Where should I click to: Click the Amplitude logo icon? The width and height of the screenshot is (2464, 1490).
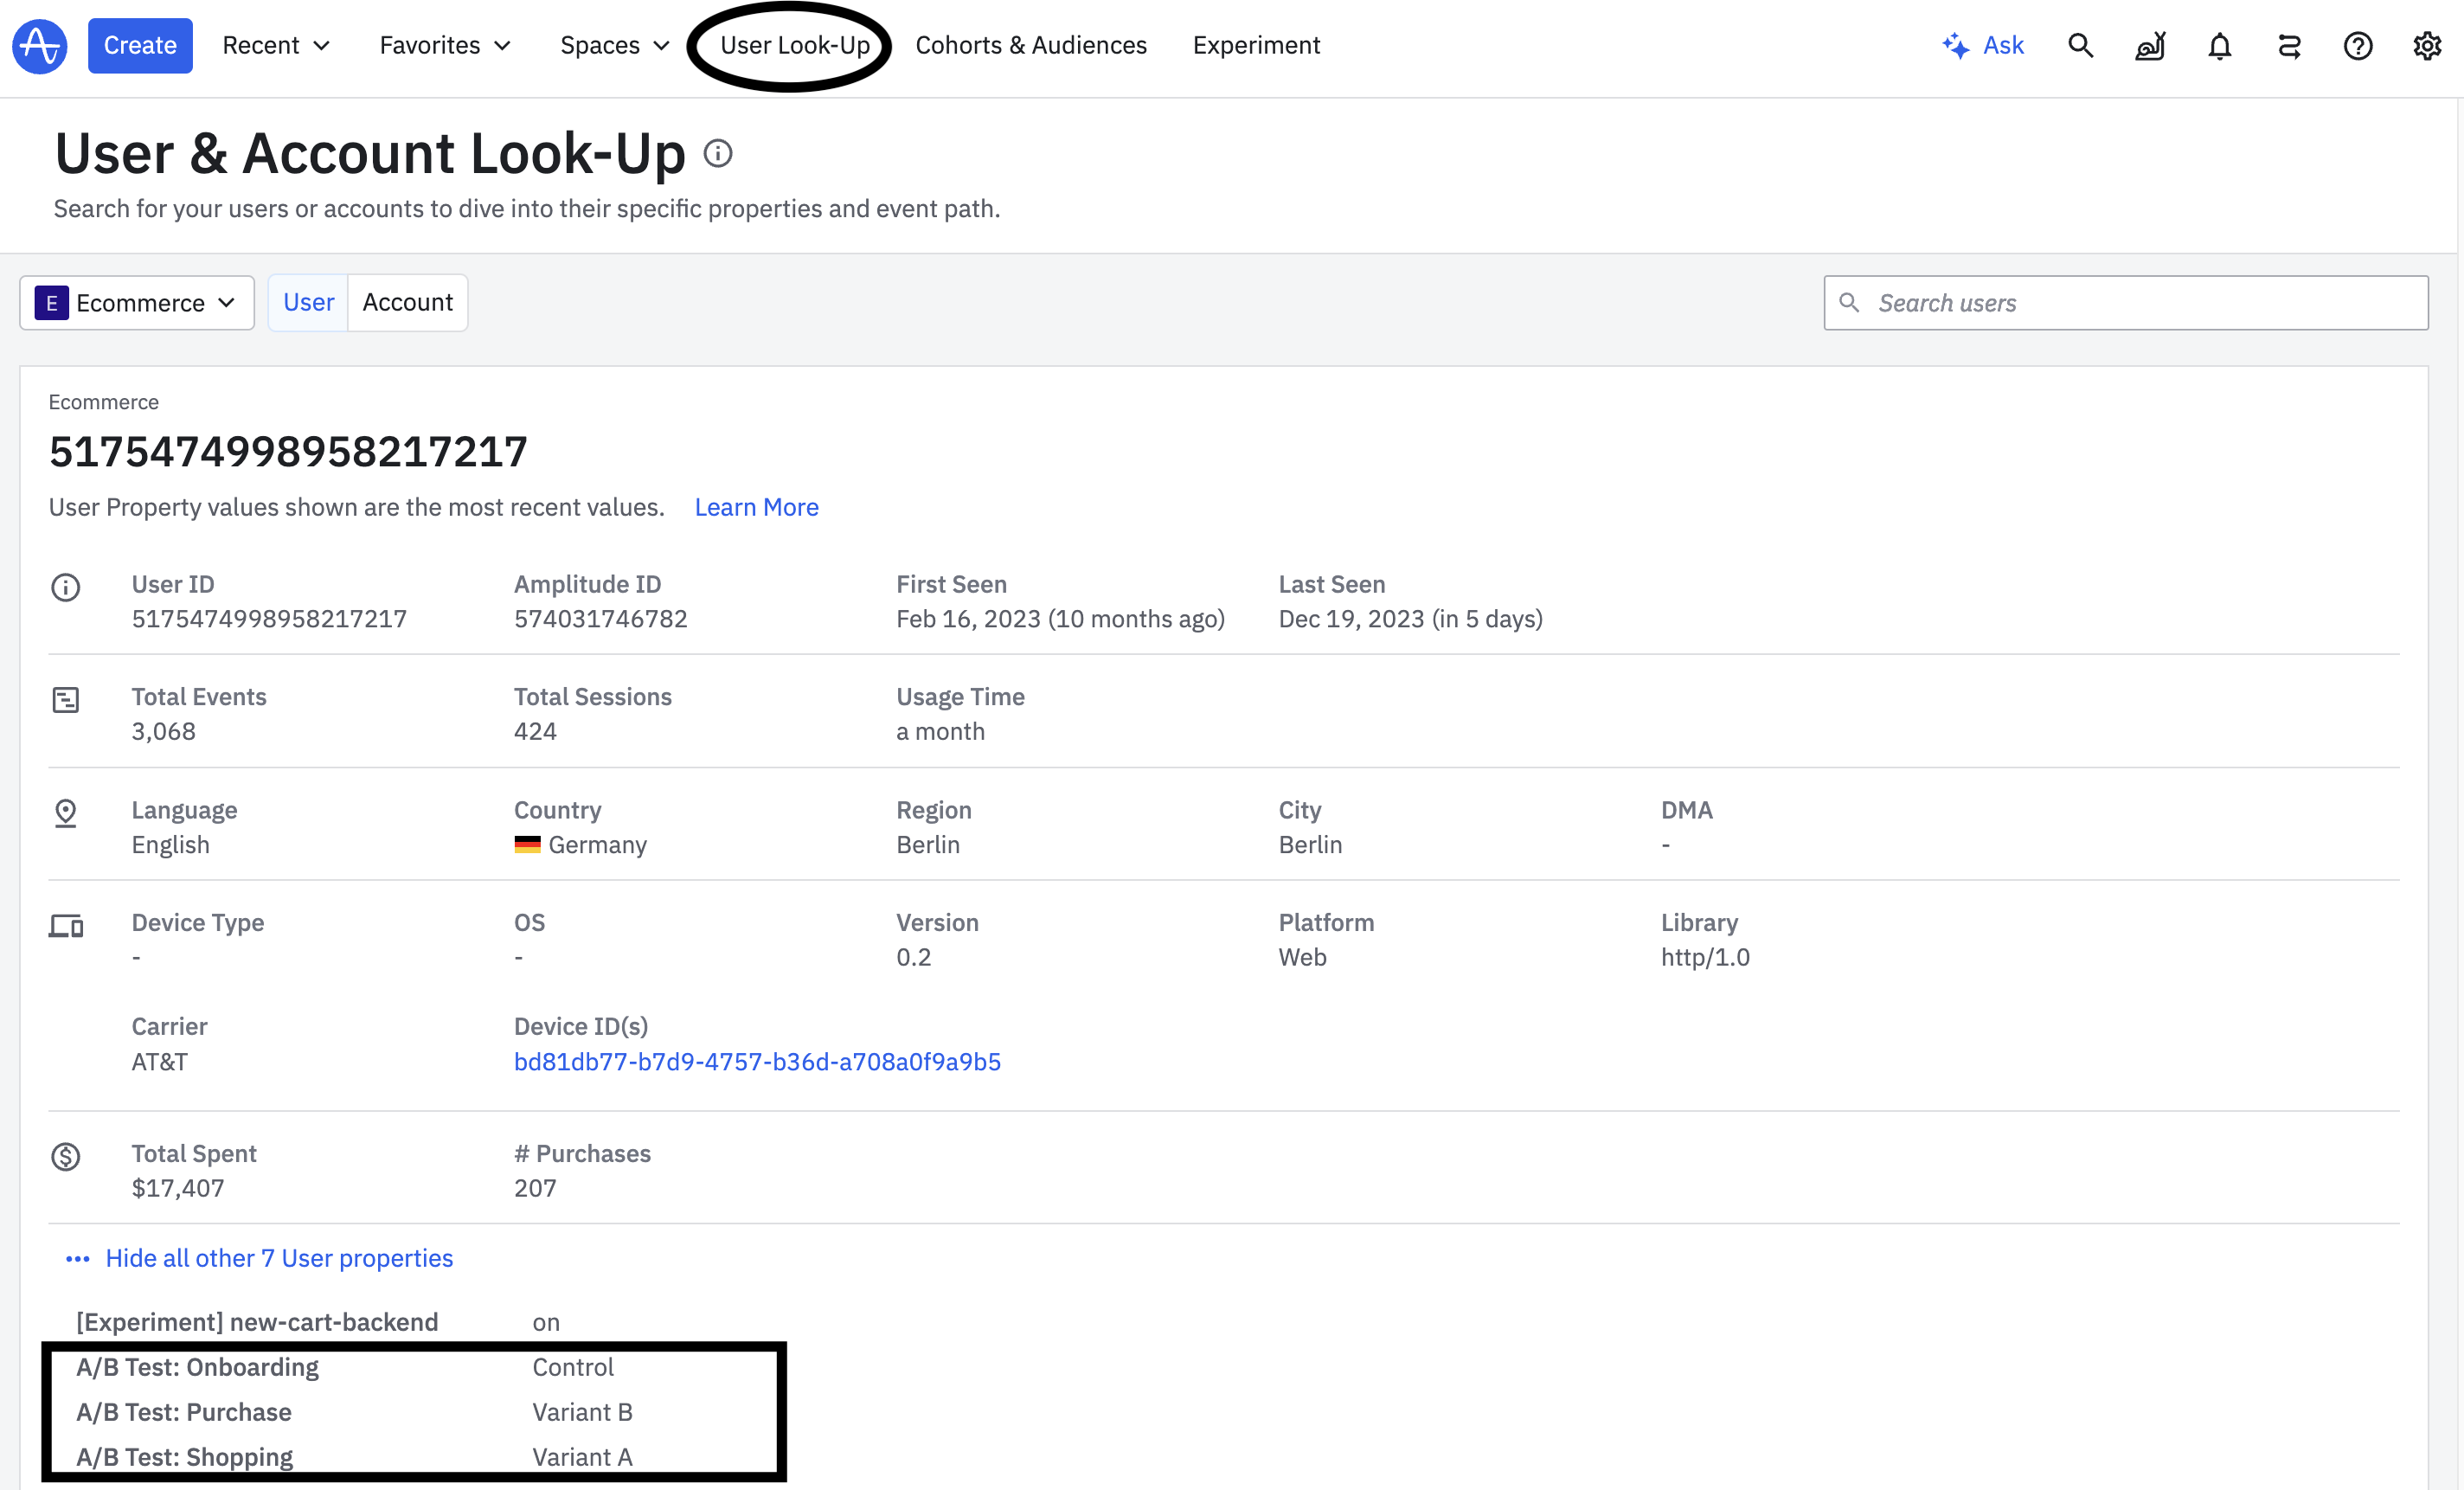pos(40,46)
